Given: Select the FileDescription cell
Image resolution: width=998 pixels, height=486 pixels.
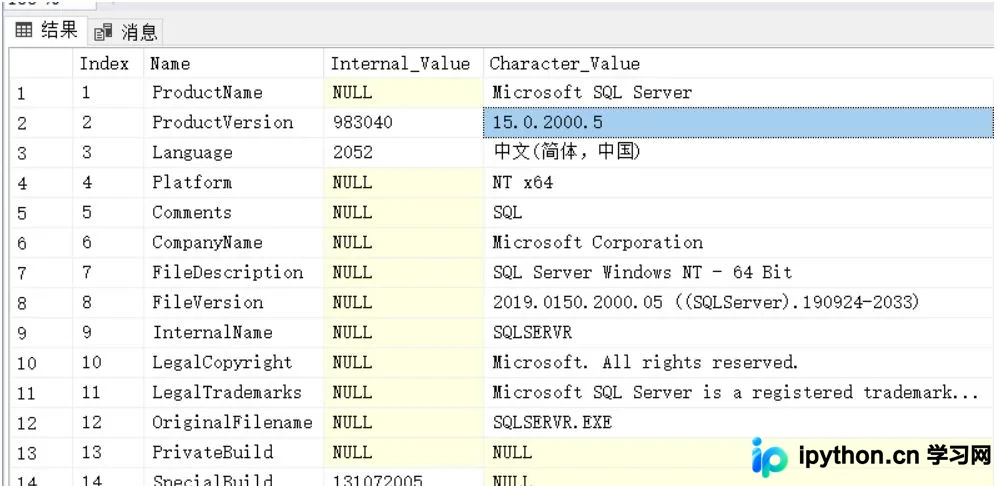Looking at the screenshot, I should (234, 272).
